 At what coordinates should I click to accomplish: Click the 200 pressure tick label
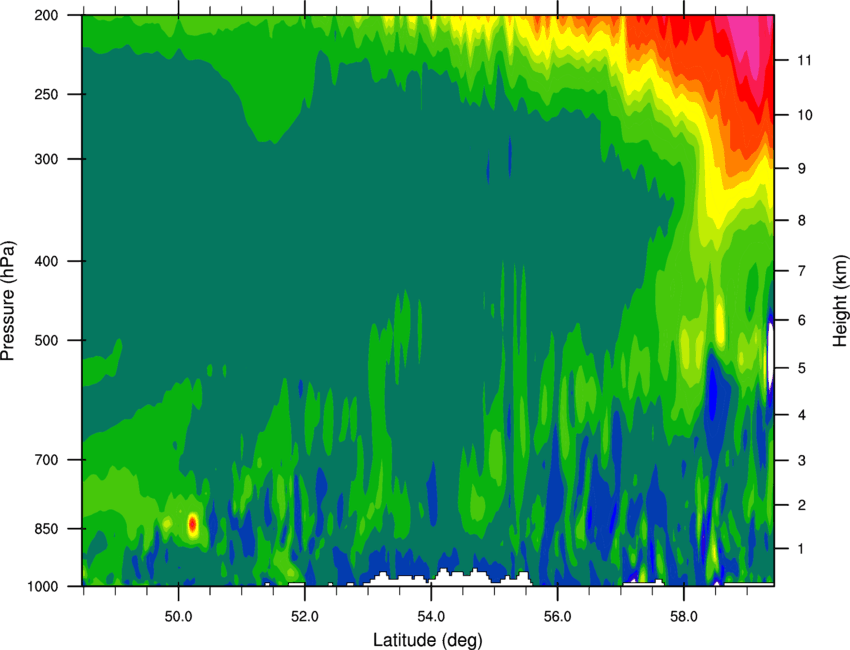(x=47, y=15)
